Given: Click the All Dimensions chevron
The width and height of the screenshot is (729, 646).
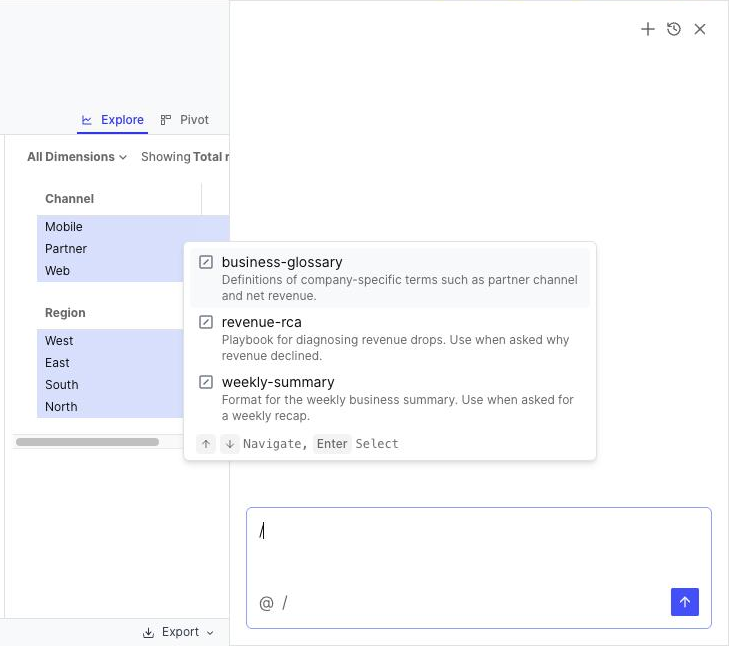Looking at the screenshot, I should tap(123, 158).
